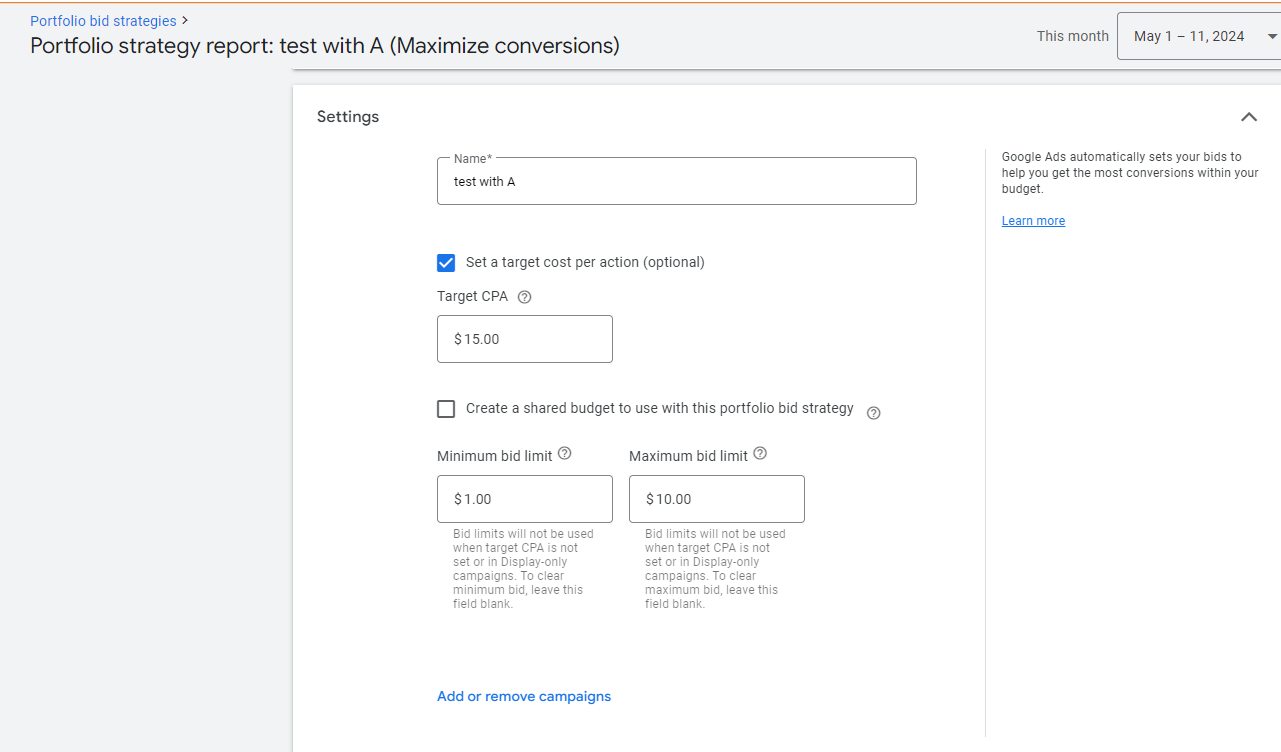Click the Minimum bid limit help icon
1281x752 pixels.
(x=564, y=454)
